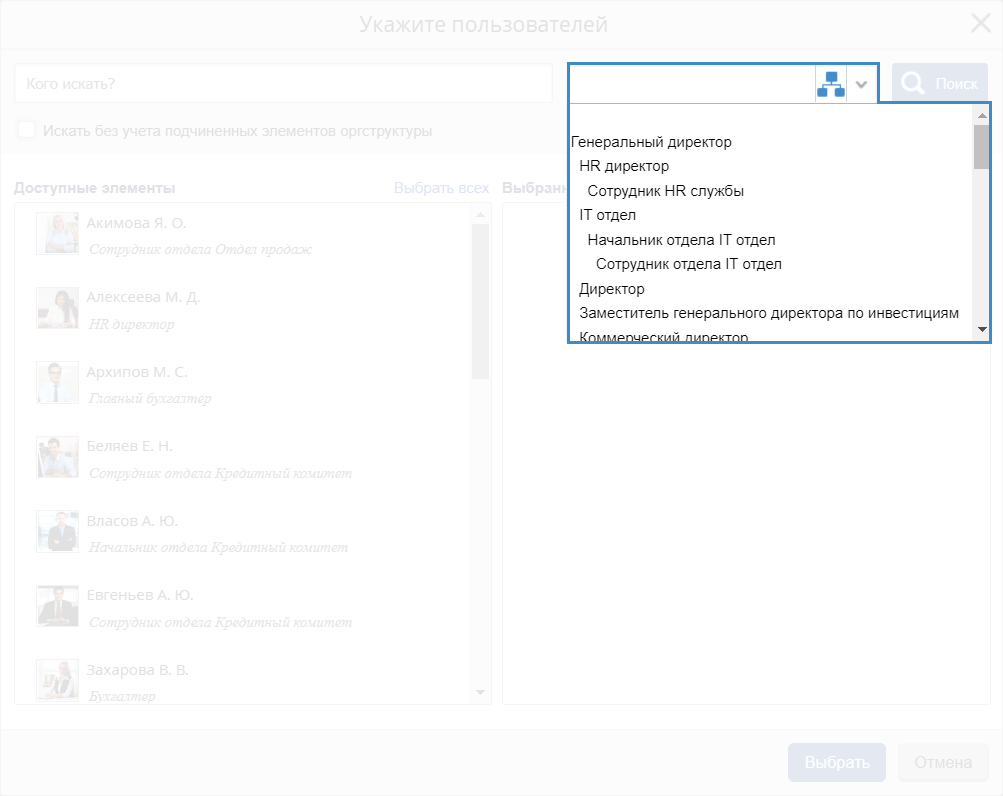The image size is (1003, 796).
Task: Click available elements list scroll down arrow
Action: click(480, 692)
